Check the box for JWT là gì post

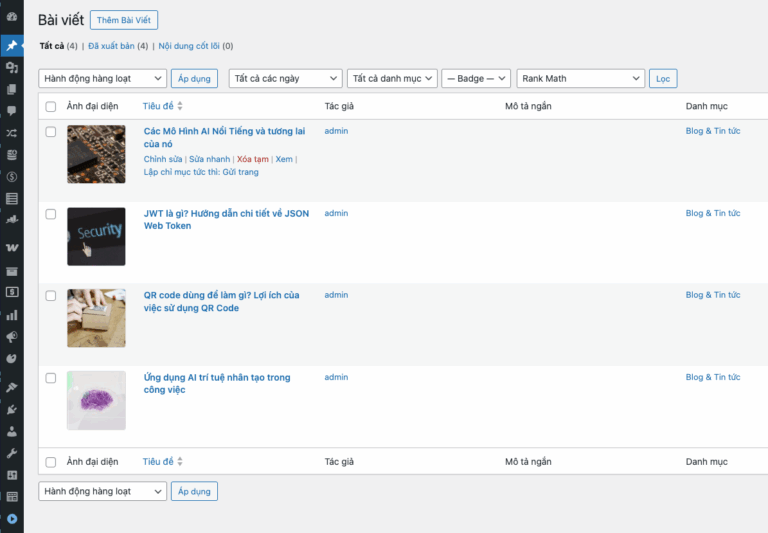coord(51,214)
